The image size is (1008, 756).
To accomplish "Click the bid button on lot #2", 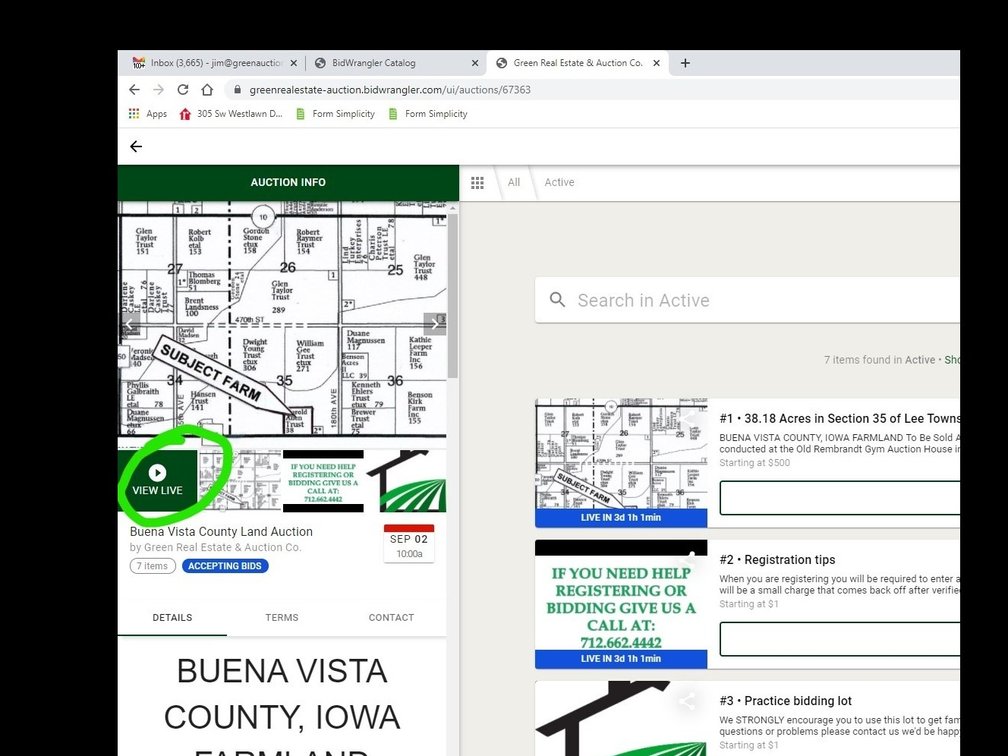I will [840, 639].
